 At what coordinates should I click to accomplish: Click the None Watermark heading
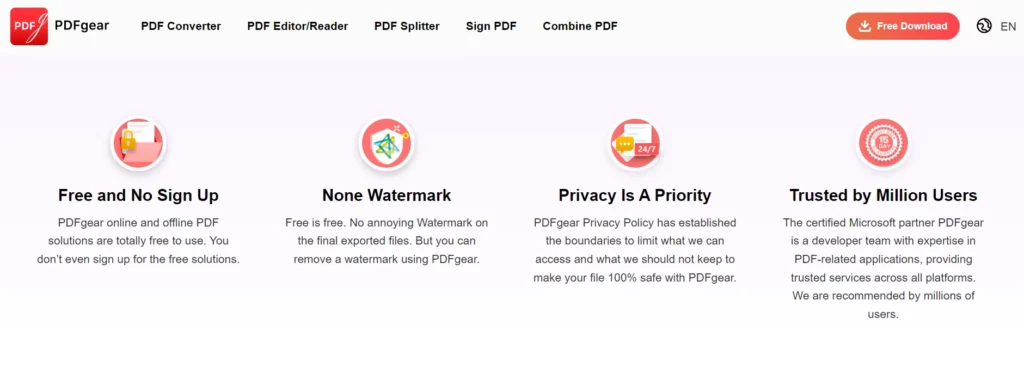[387, 195]
